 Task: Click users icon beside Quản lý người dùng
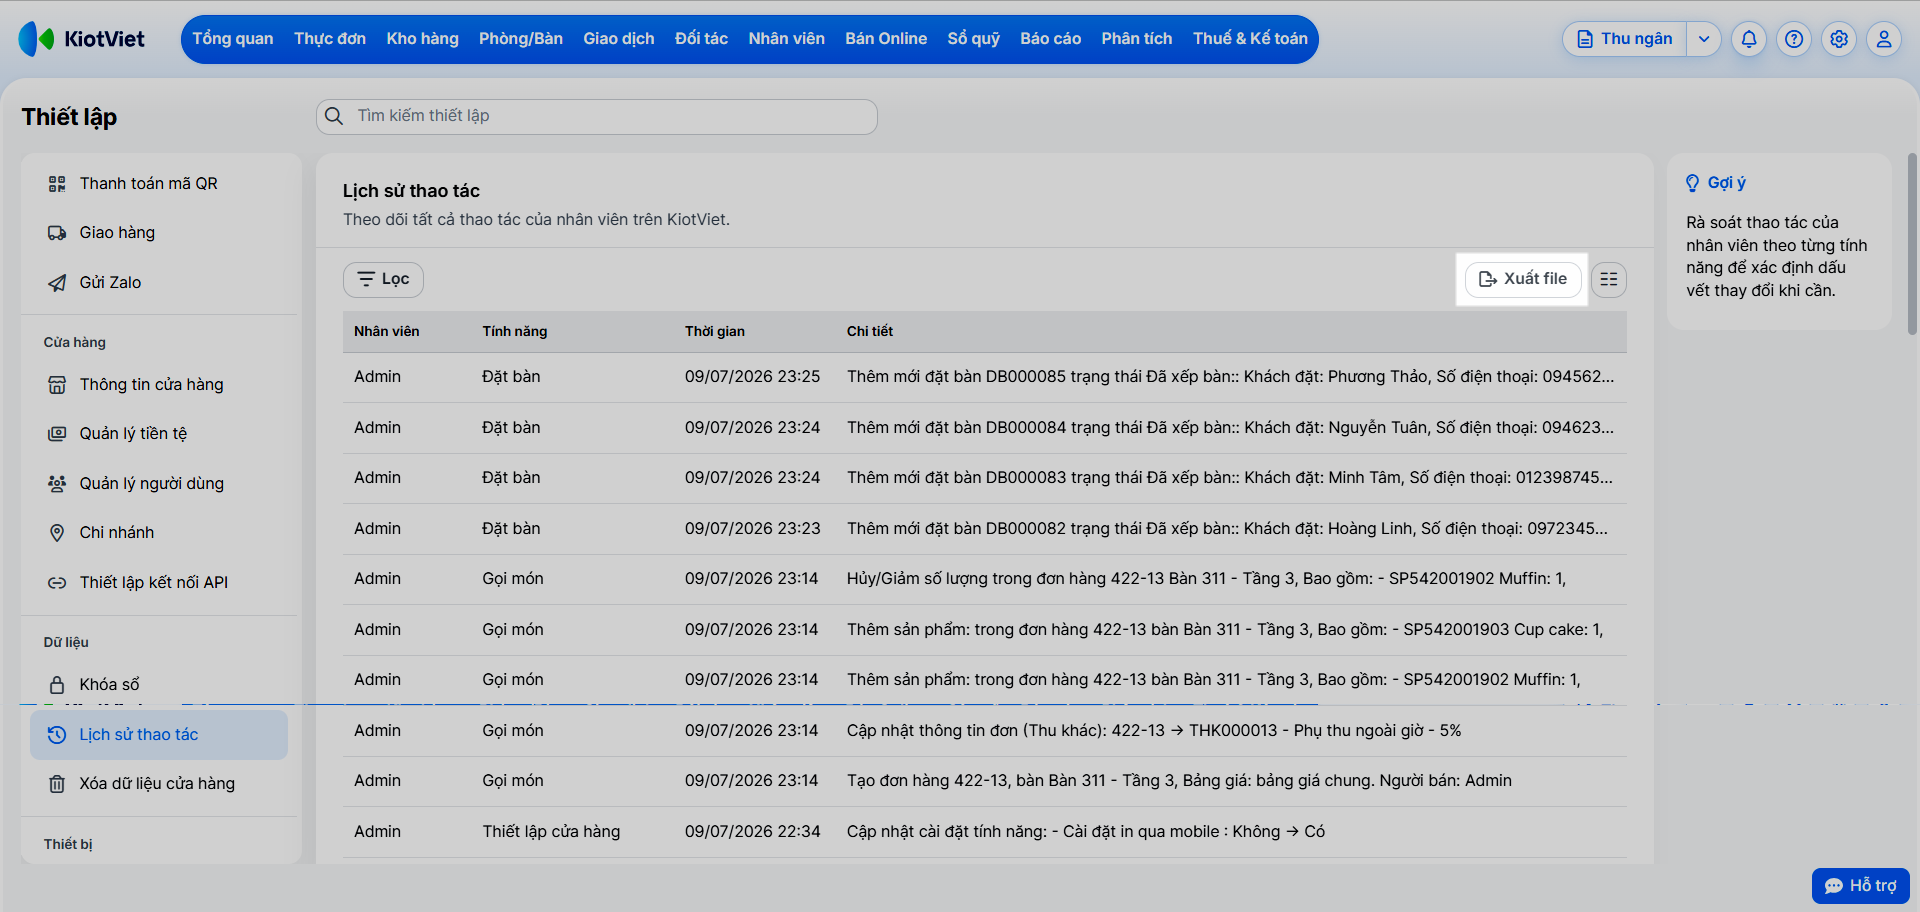click(x=57, y=484)
